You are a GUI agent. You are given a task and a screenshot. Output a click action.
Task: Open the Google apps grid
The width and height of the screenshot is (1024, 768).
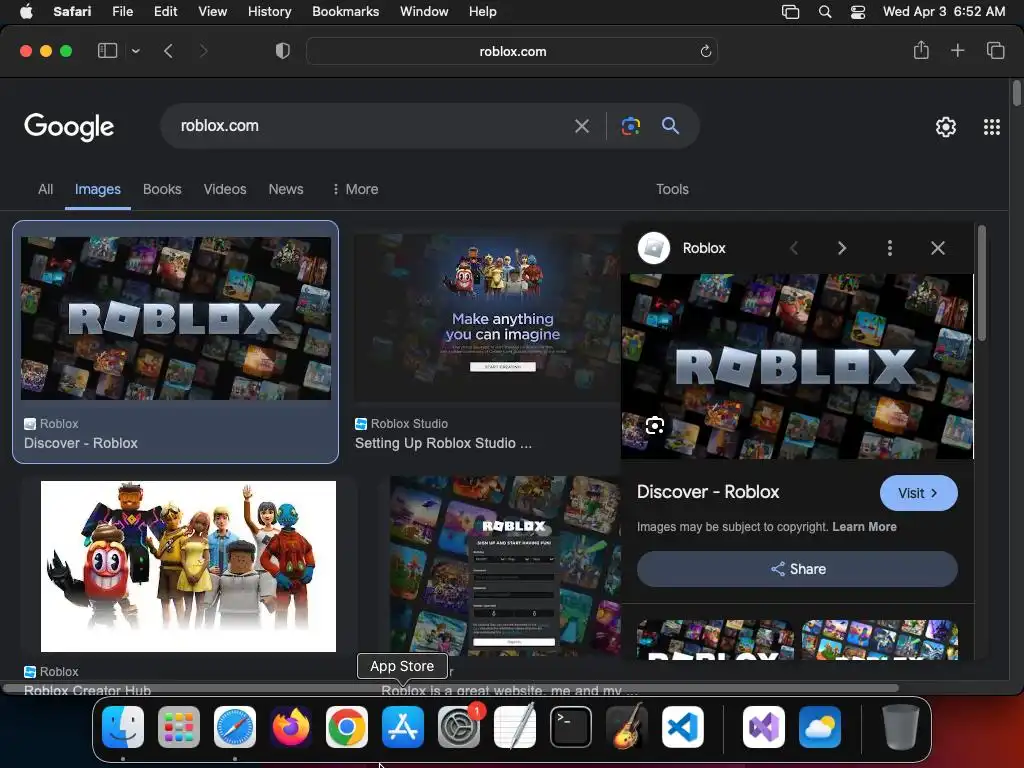992,127
